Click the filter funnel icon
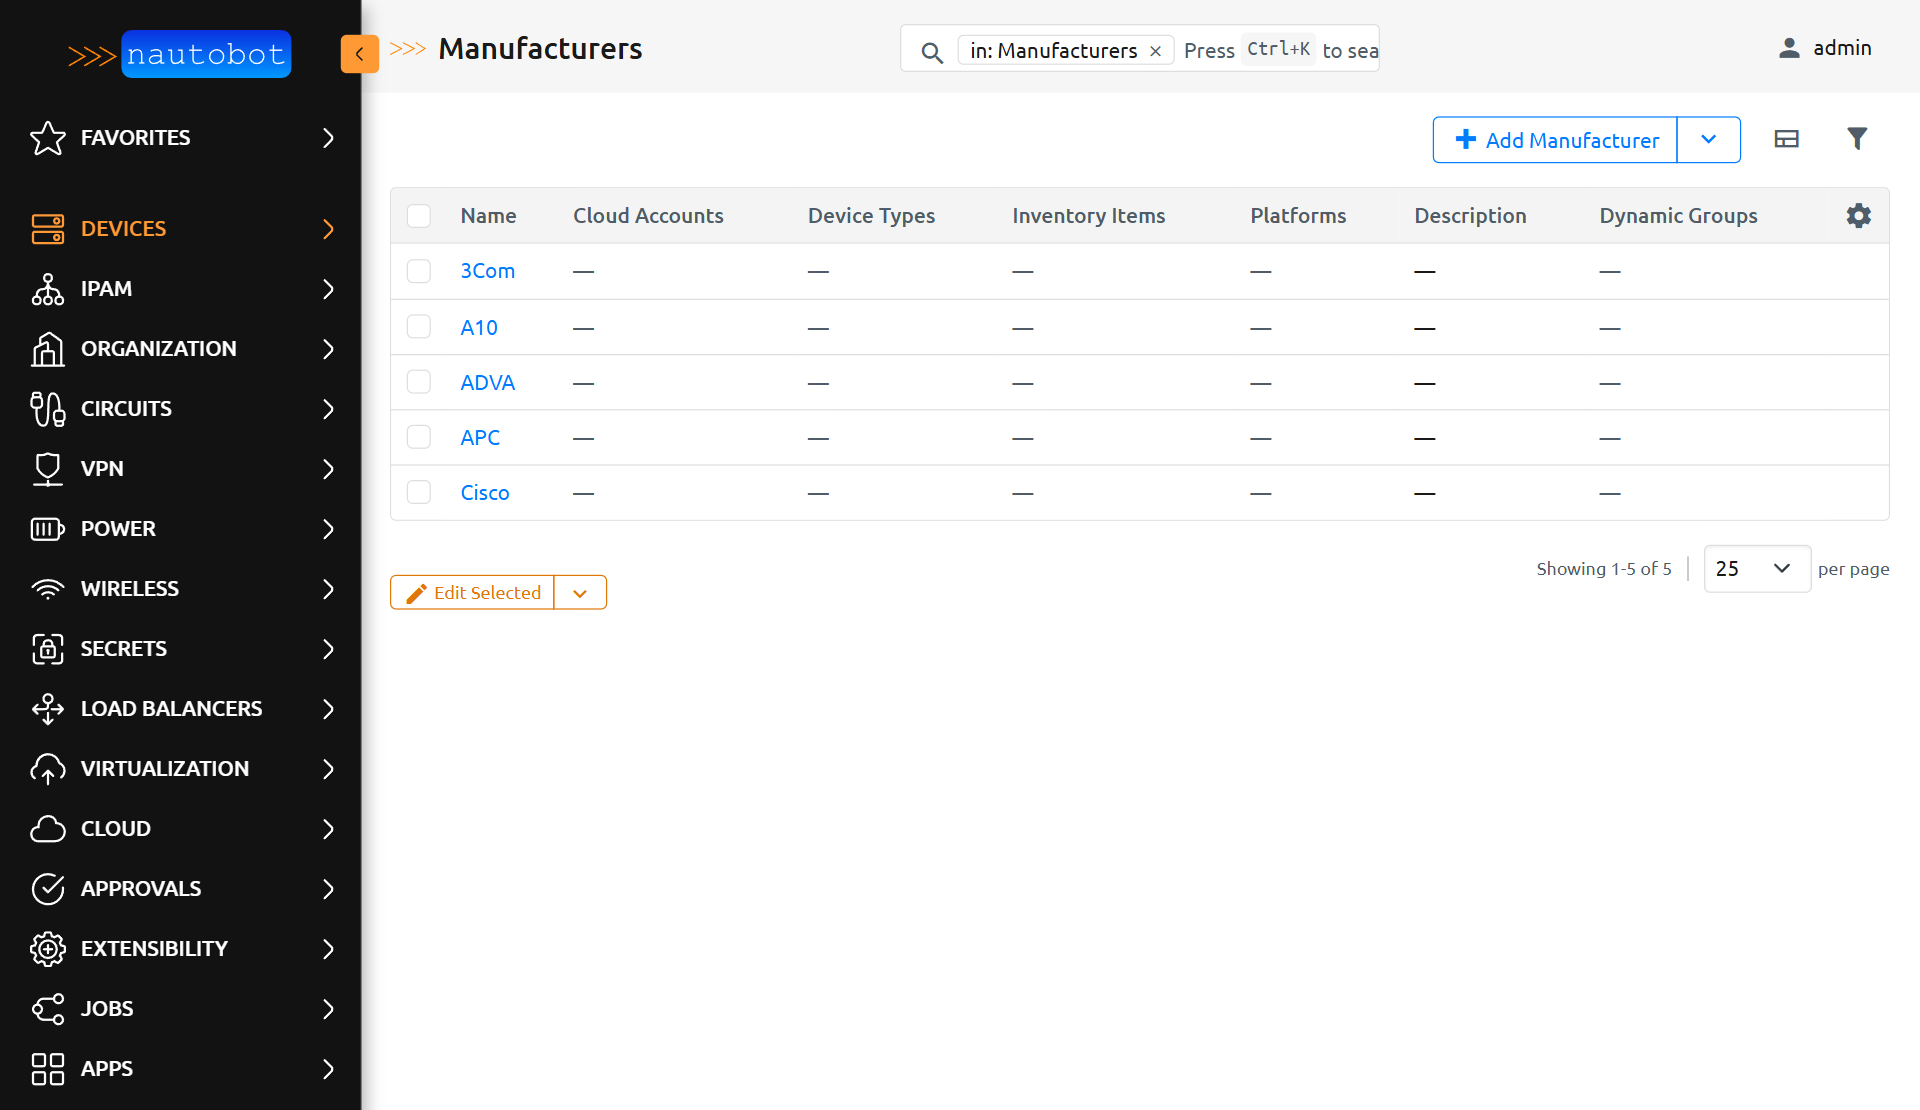The image size is (1920, 1110). (1857, 139)
